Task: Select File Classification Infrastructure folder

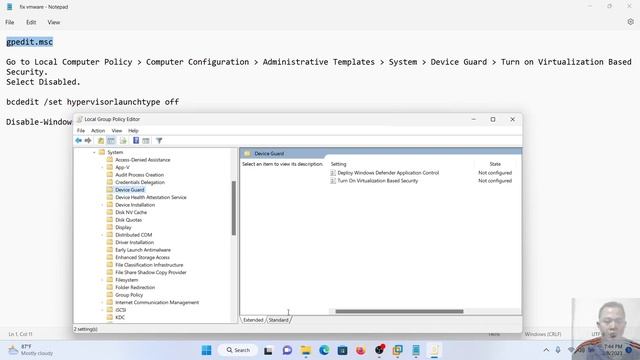Action: pos(149,265)
